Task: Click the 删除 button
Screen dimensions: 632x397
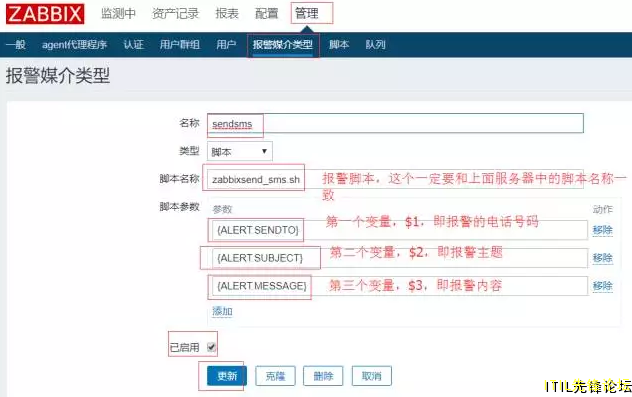Action: click(323, 376)
